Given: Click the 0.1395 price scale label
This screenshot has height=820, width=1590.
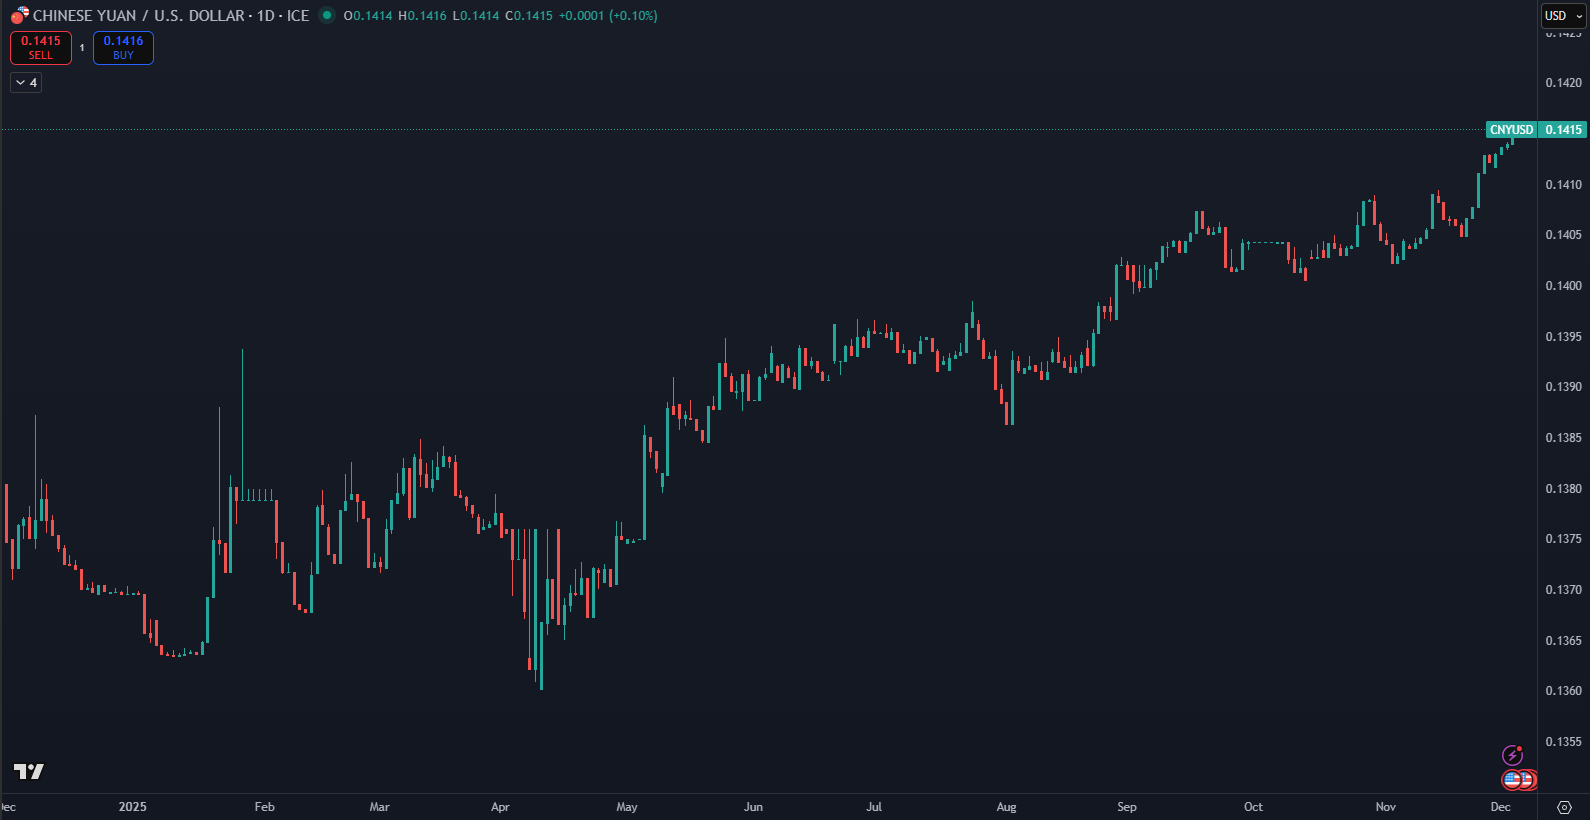Looking at the screenshot, I should 1564,337.
